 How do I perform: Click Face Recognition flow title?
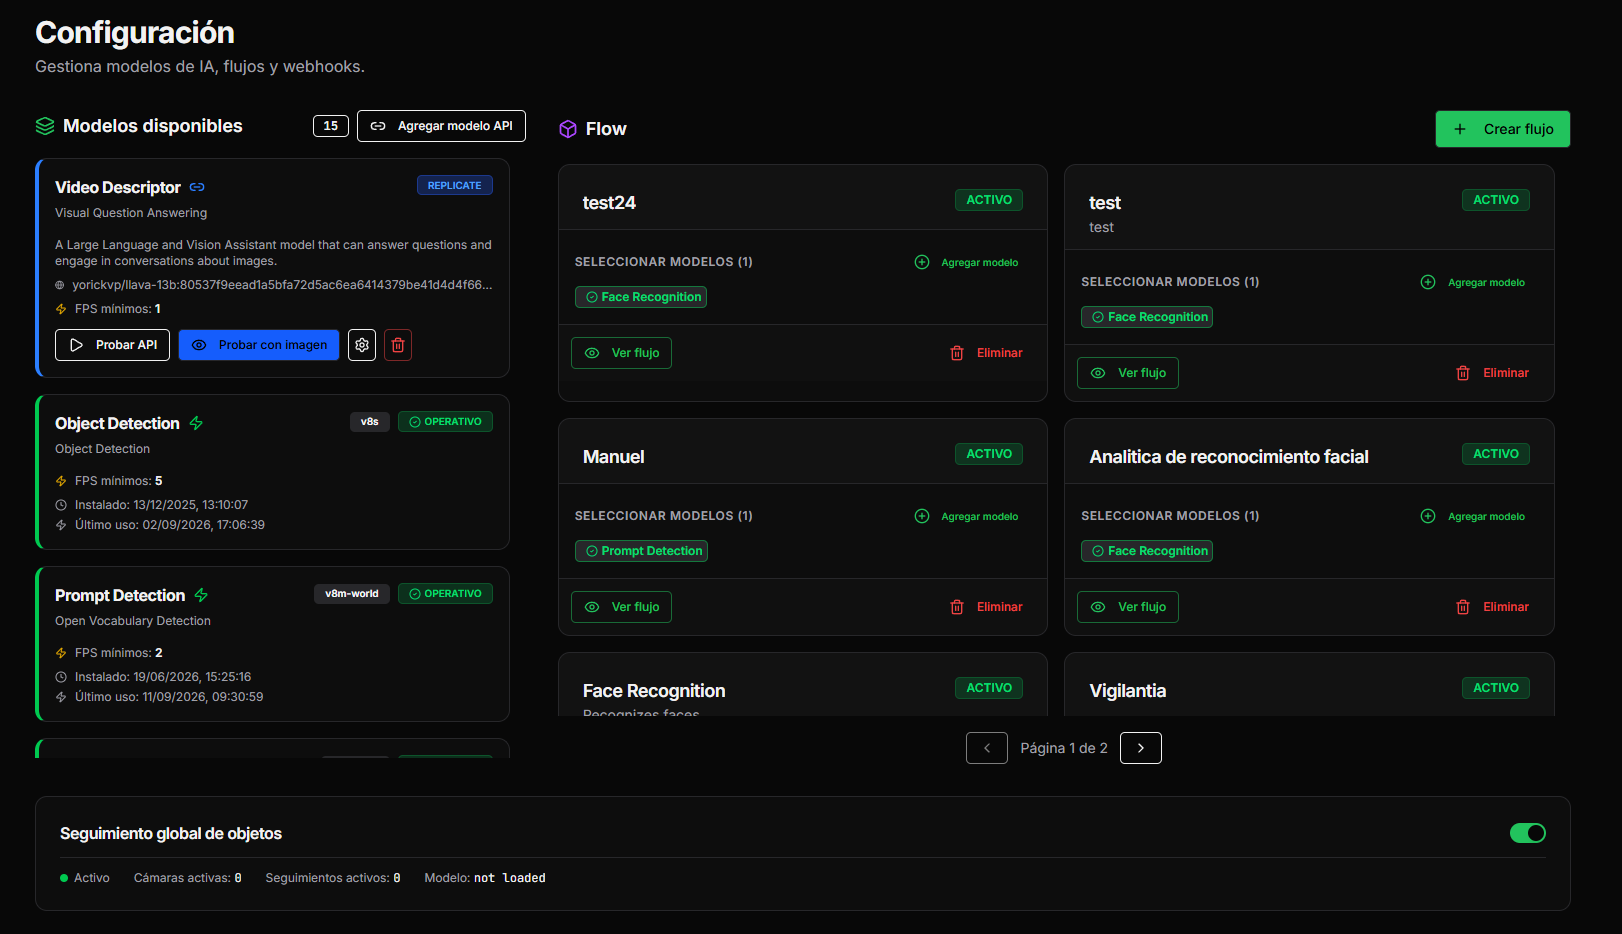(654, 691)
